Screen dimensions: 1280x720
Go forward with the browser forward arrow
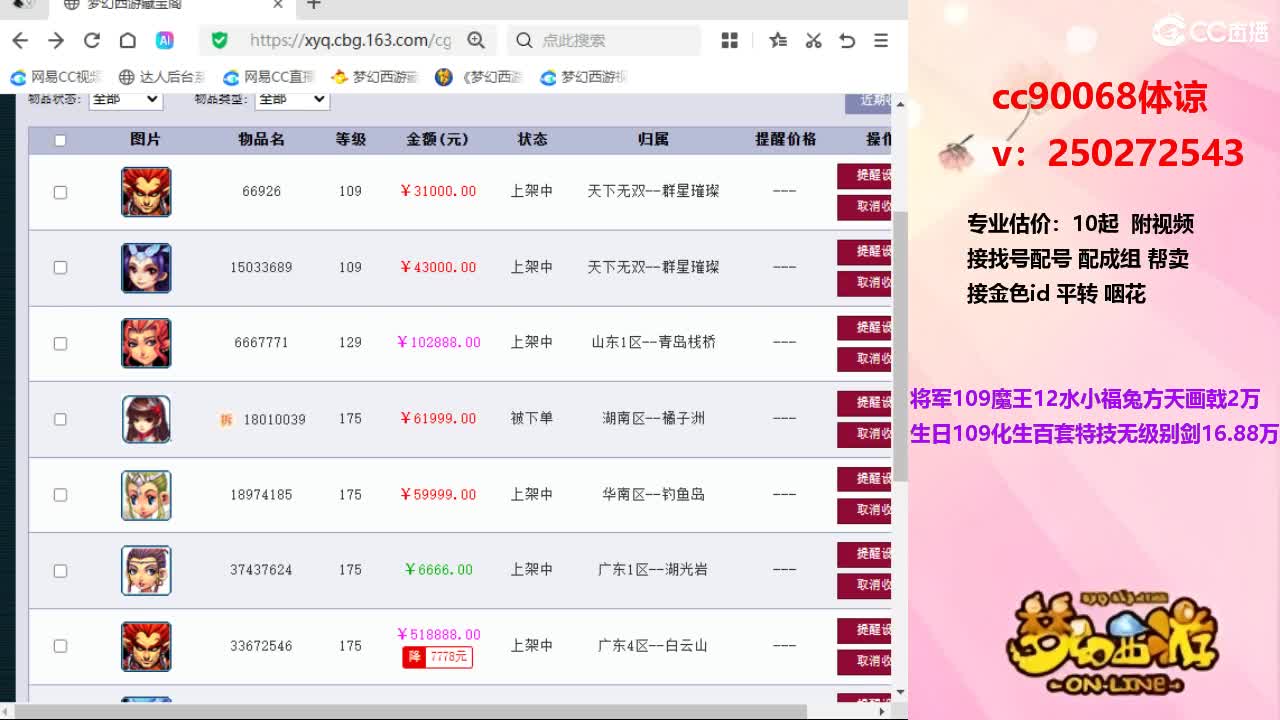56,40
